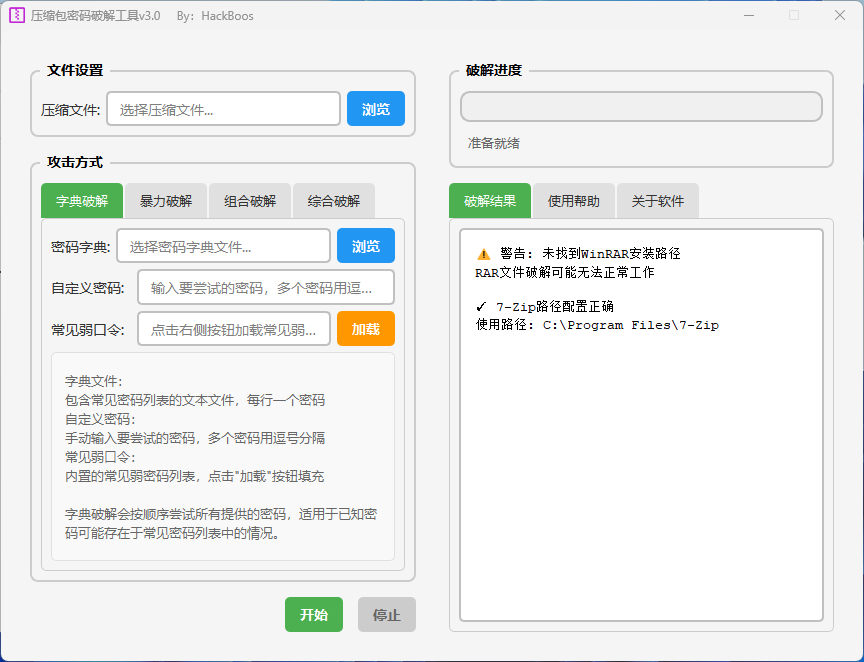Viewport: 864px width, 662px height.
Task: Open the 组合破解 attack mode tab
Action: click(x=249, y=200)
